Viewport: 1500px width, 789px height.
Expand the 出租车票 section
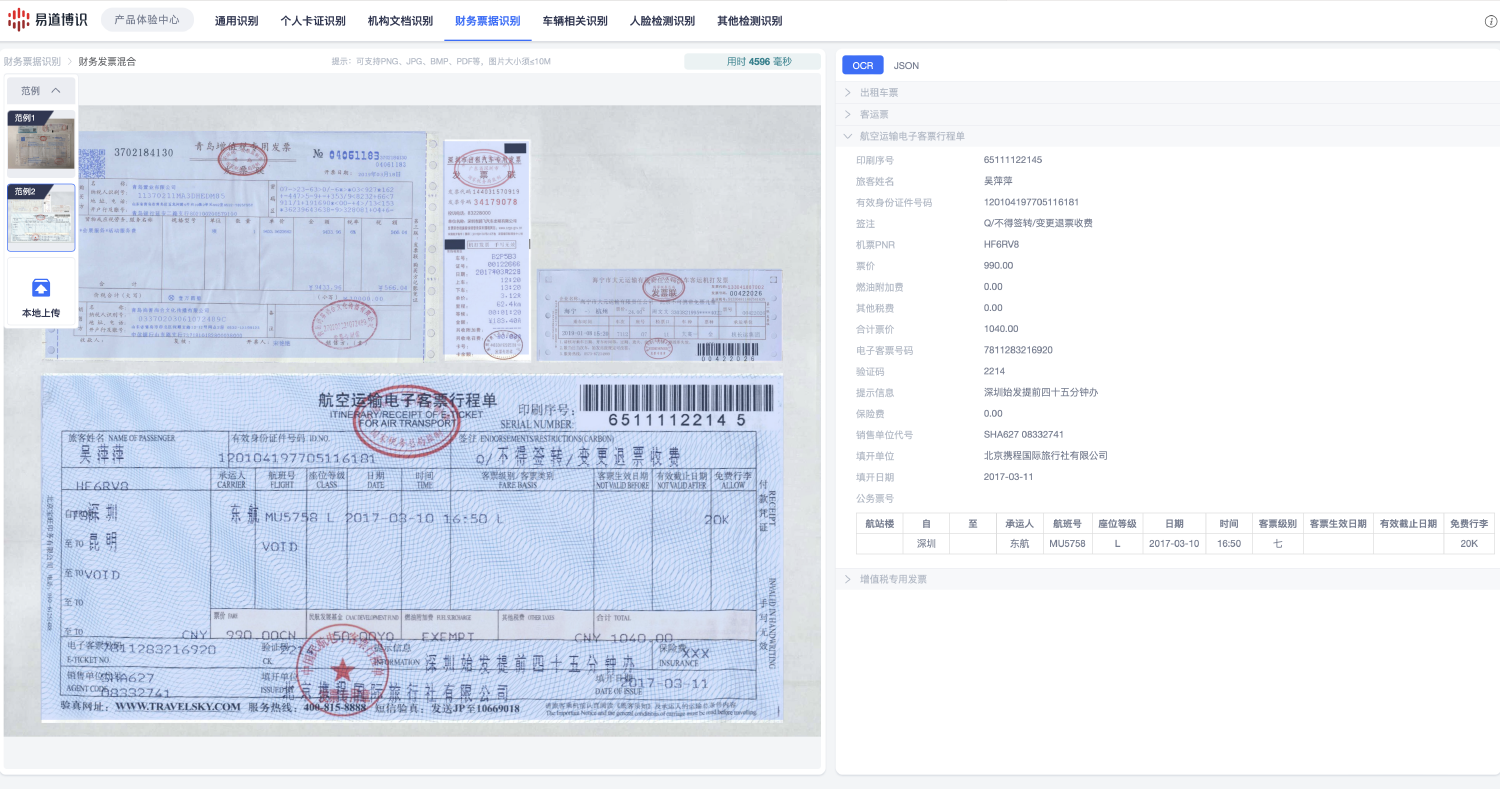coord(879,93)
